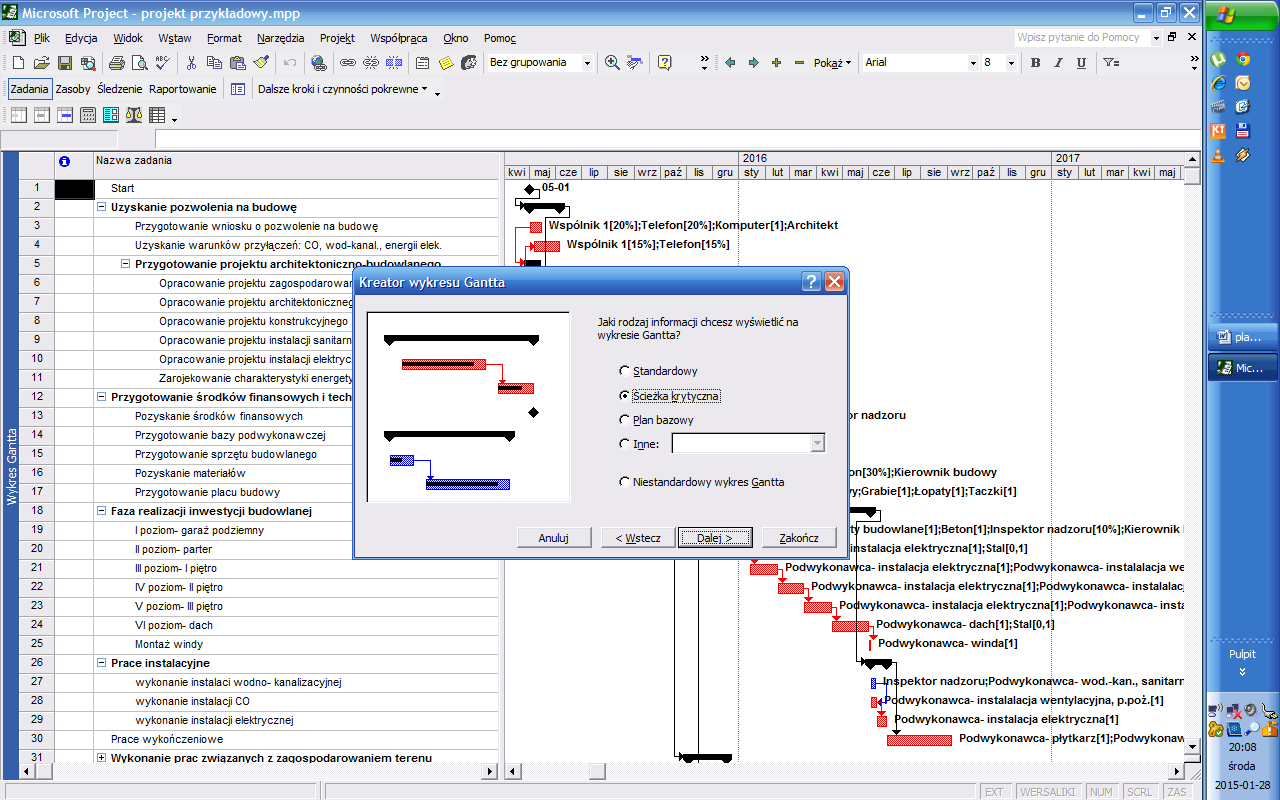
Task: Show subtasks with the plus icon
Action: tap(777, 63)
